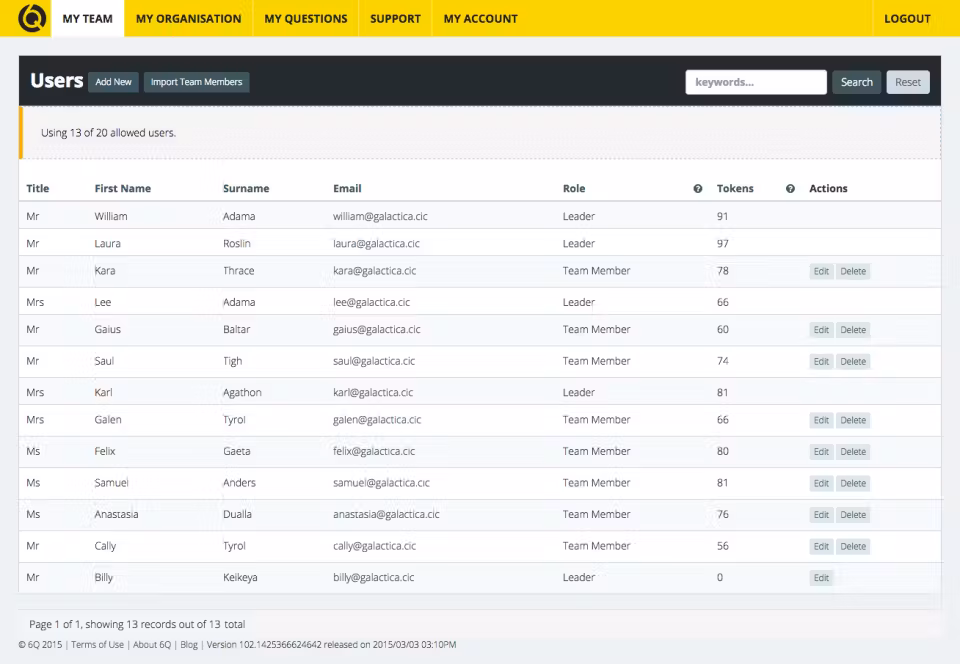Open the Support page

tap(395, 18)
